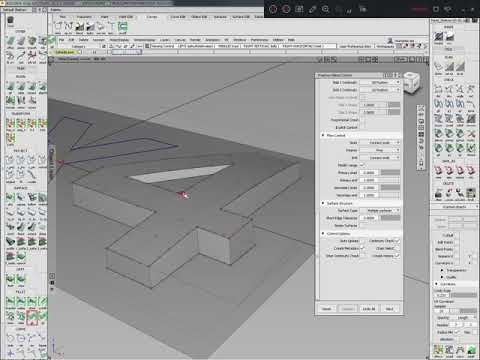480x360 pixels.
Task: Open the Surface Type dropdown
Action: [380, 211]
